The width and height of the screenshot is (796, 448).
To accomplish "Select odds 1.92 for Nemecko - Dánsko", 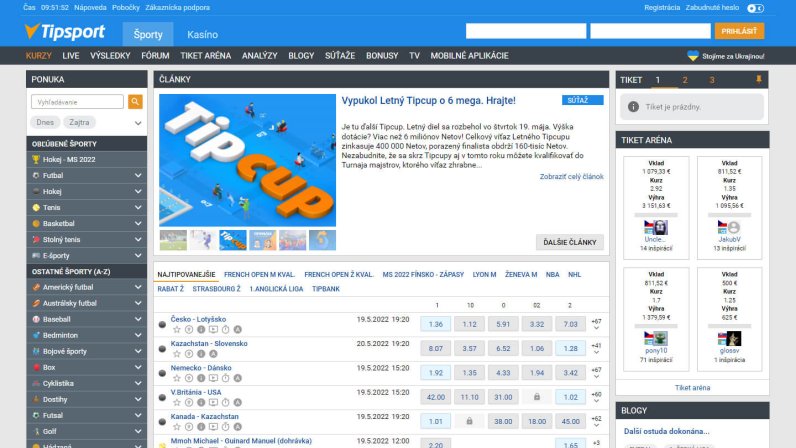I will pyautogui.click(x=436, y=373).
